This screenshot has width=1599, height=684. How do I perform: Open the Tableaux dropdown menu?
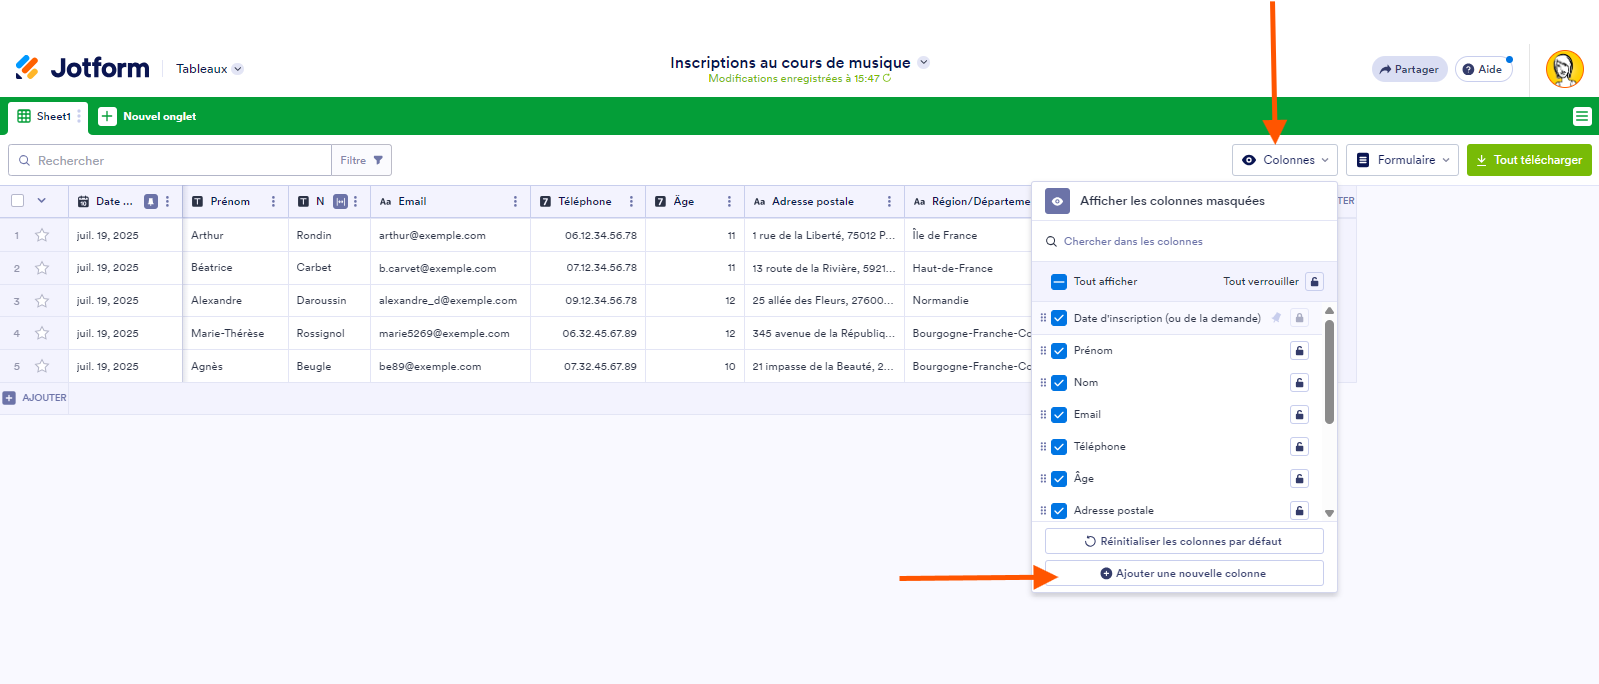tap(209, 69)
